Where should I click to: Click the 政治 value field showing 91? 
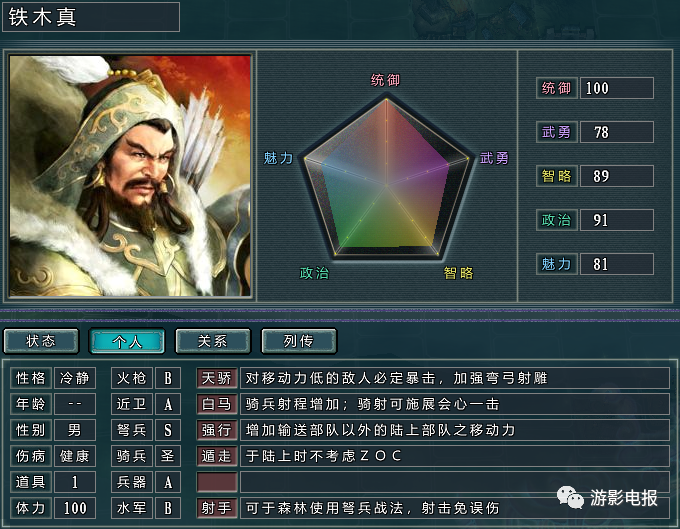pos(617,220)
